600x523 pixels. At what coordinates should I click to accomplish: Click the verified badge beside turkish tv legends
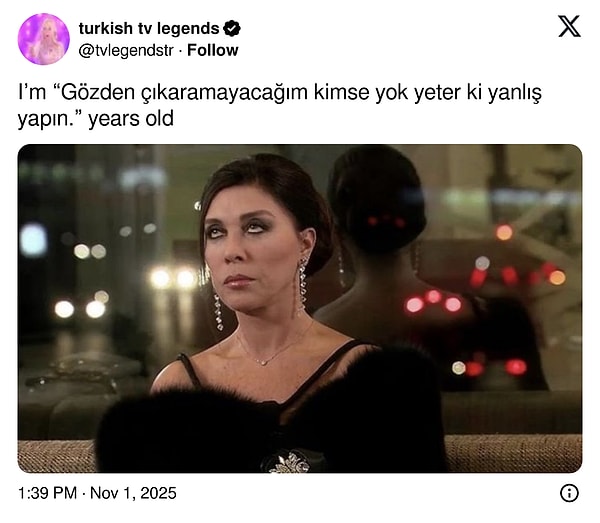click(232, 29)
